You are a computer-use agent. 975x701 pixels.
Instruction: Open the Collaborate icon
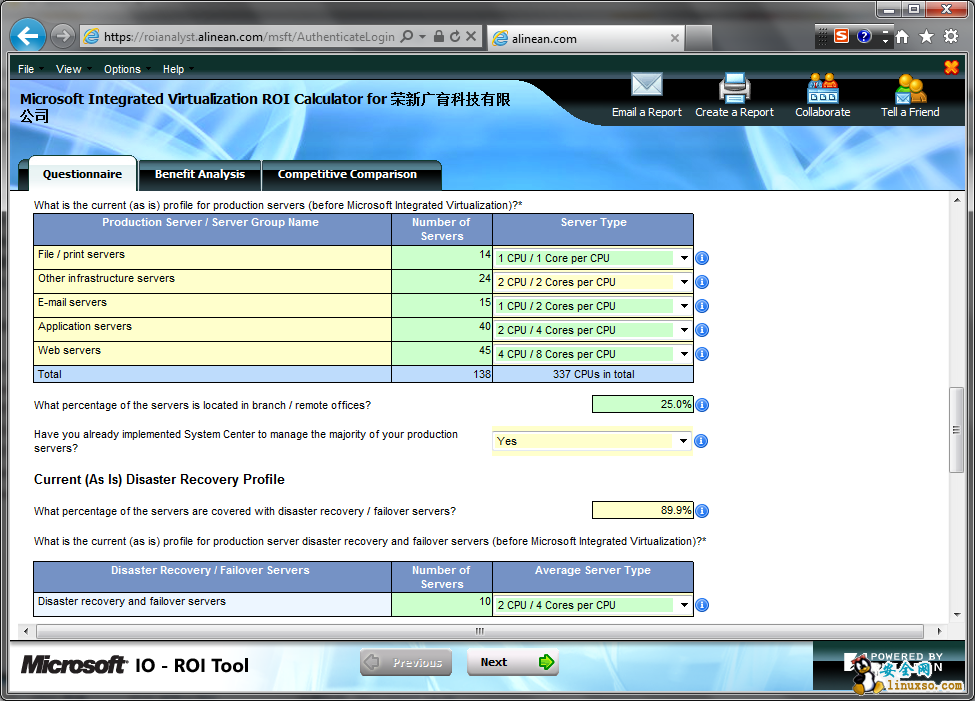822,88
